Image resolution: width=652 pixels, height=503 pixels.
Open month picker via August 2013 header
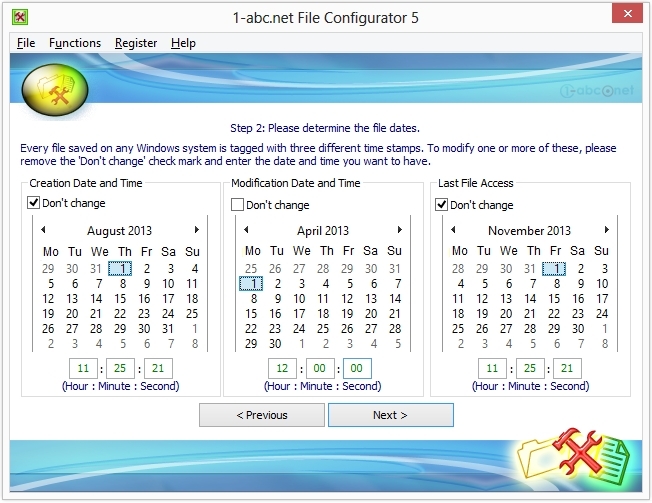point(121,231)
